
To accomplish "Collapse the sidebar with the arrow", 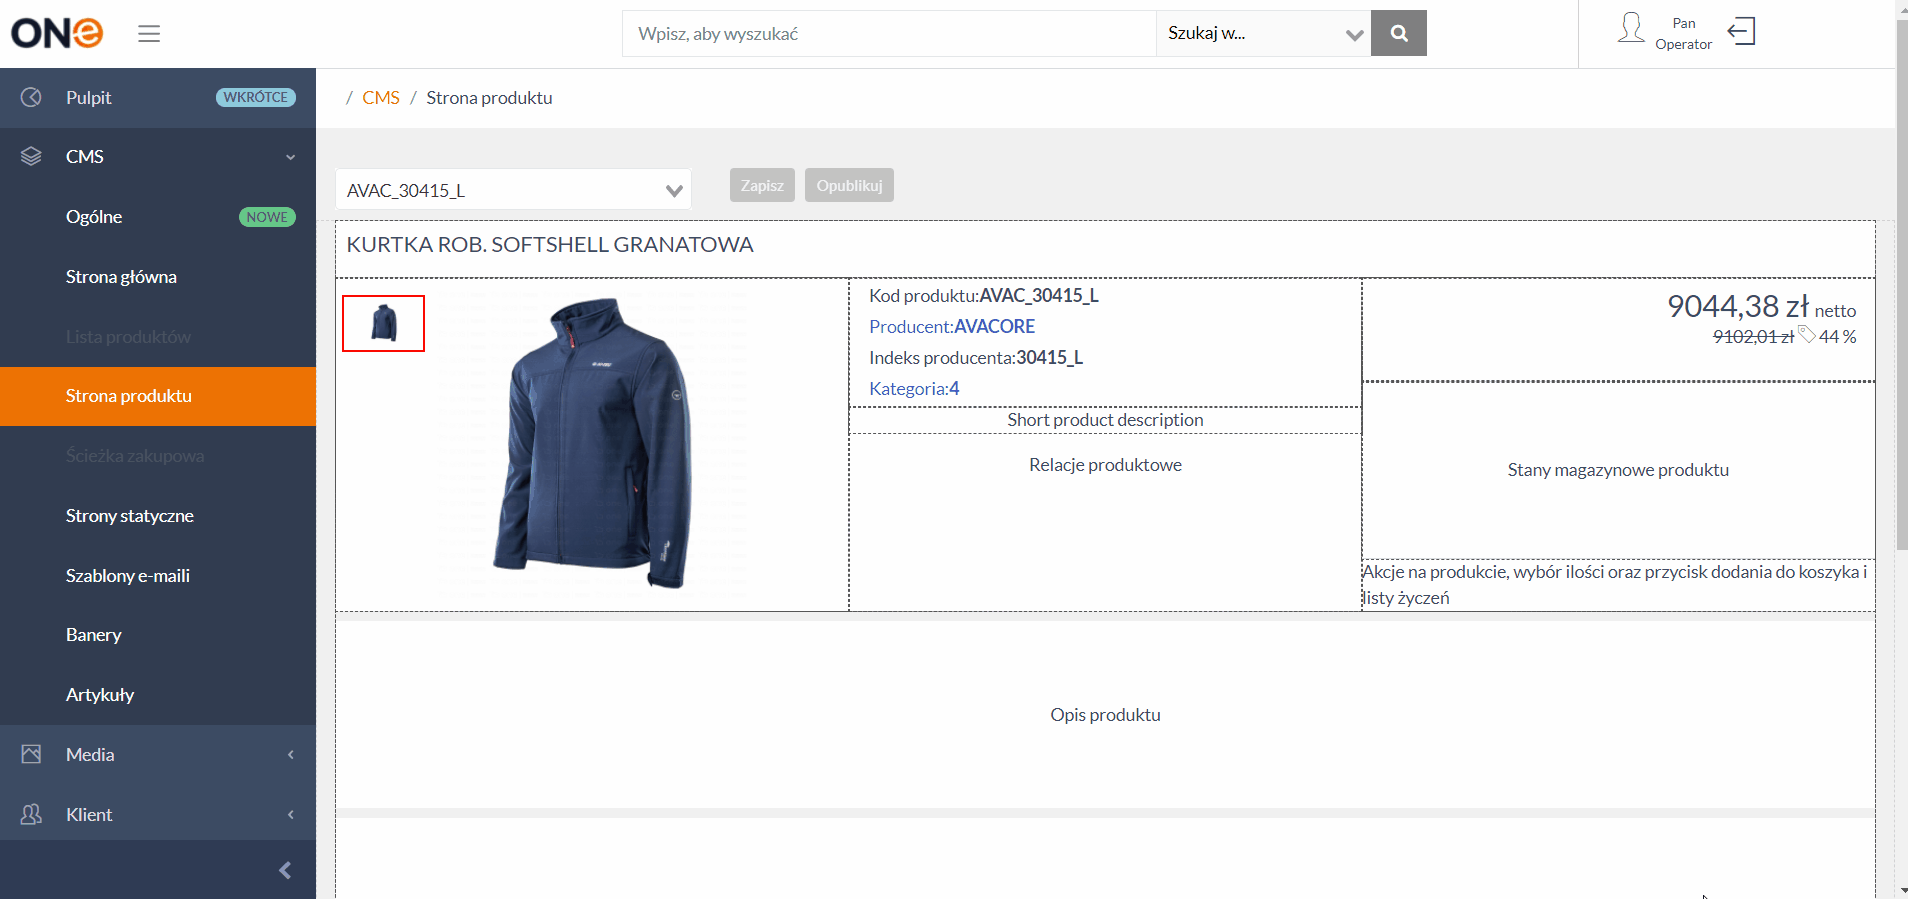I will pyautogui.click(x=285, y=870).
